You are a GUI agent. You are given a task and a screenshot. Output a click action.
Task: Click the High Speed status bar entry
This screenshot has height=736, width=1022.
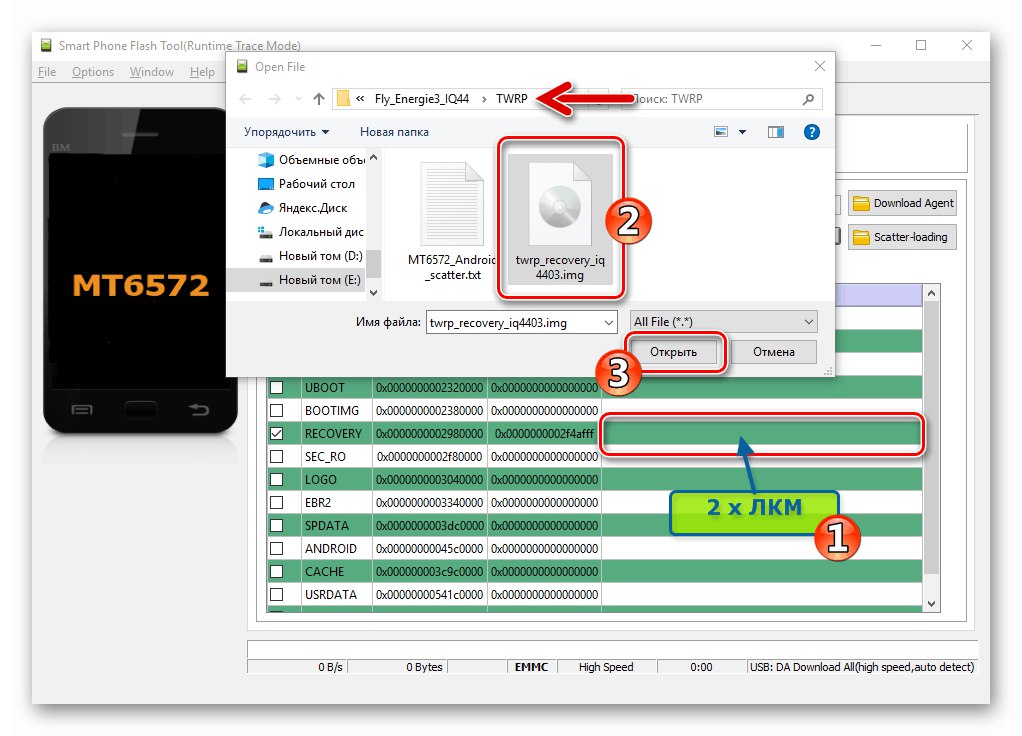(606, 667)
